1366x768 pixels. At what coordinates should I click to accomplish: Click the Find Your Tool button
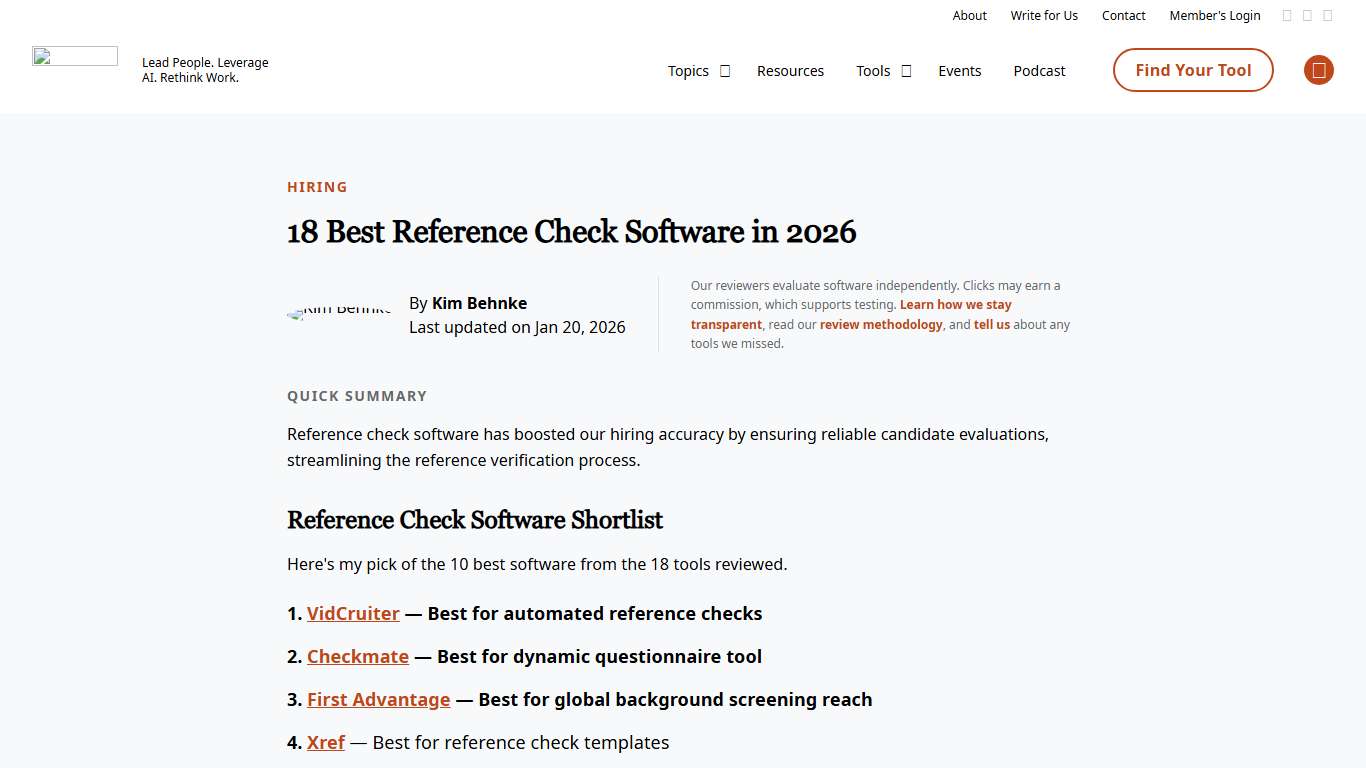point(1192,70)
